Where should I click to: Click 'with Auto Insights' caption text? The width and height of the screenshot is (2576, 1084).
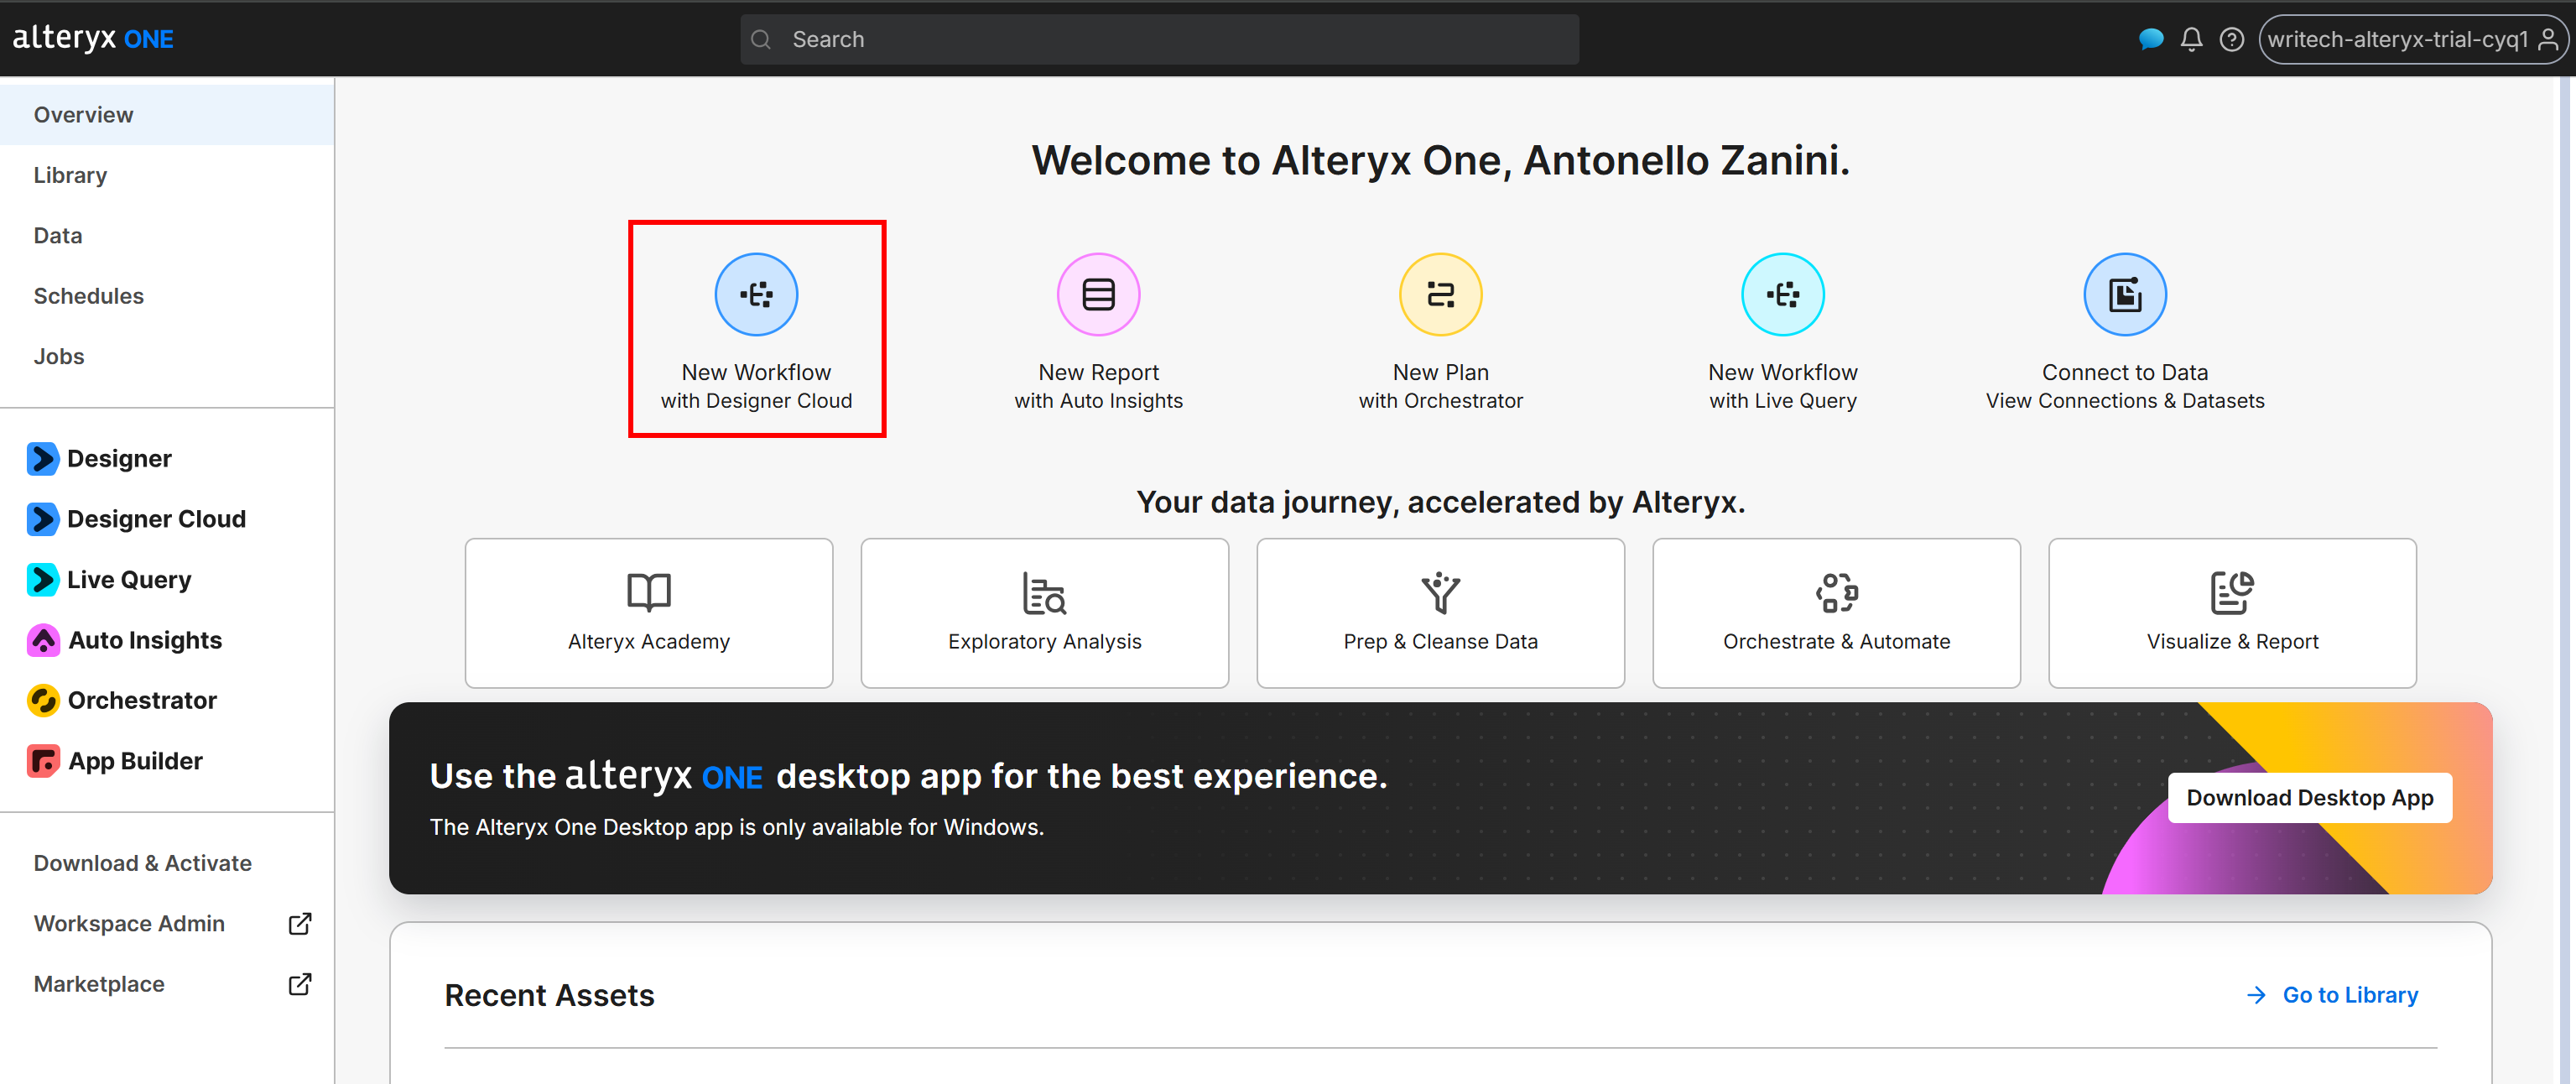pos(1098,401)
